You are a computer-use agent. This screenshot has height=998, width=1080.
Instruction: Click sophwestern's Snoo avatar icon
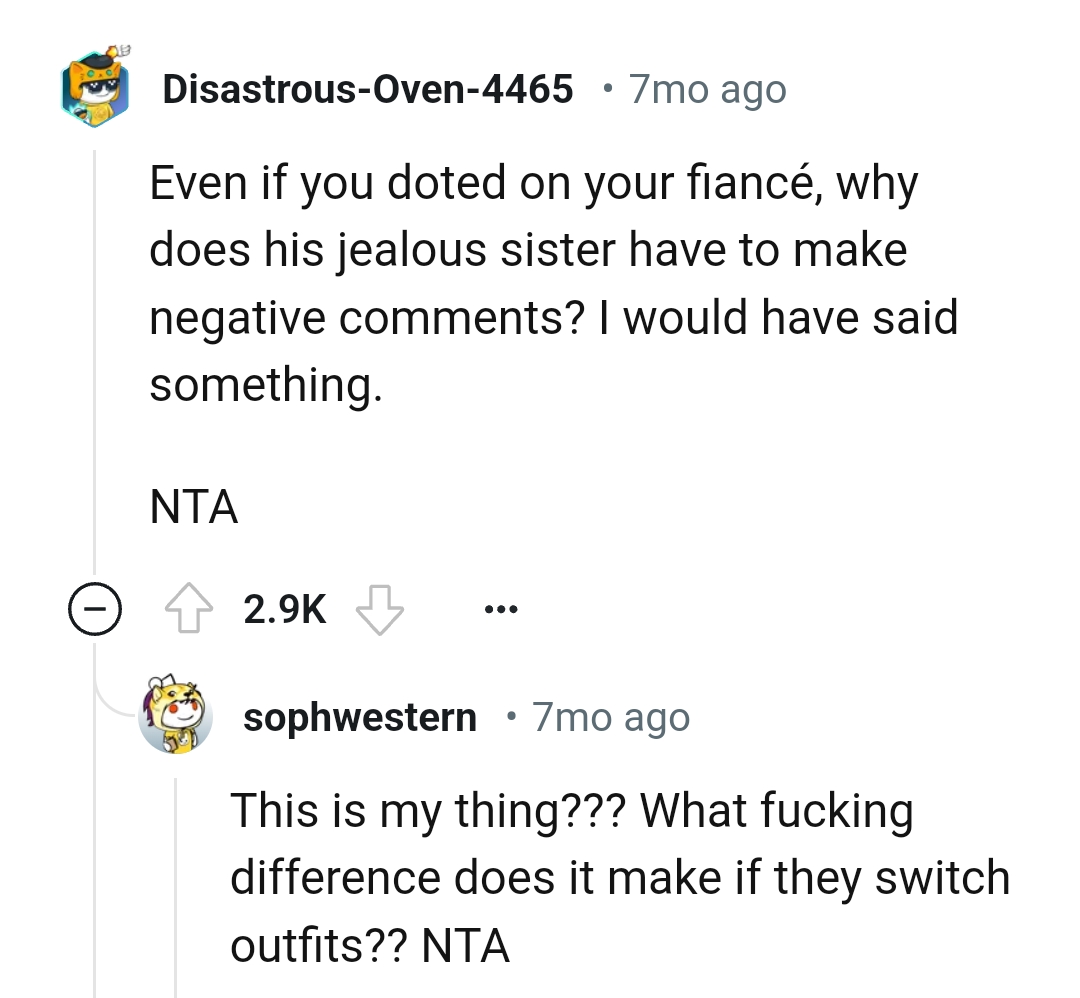(176, 714)
